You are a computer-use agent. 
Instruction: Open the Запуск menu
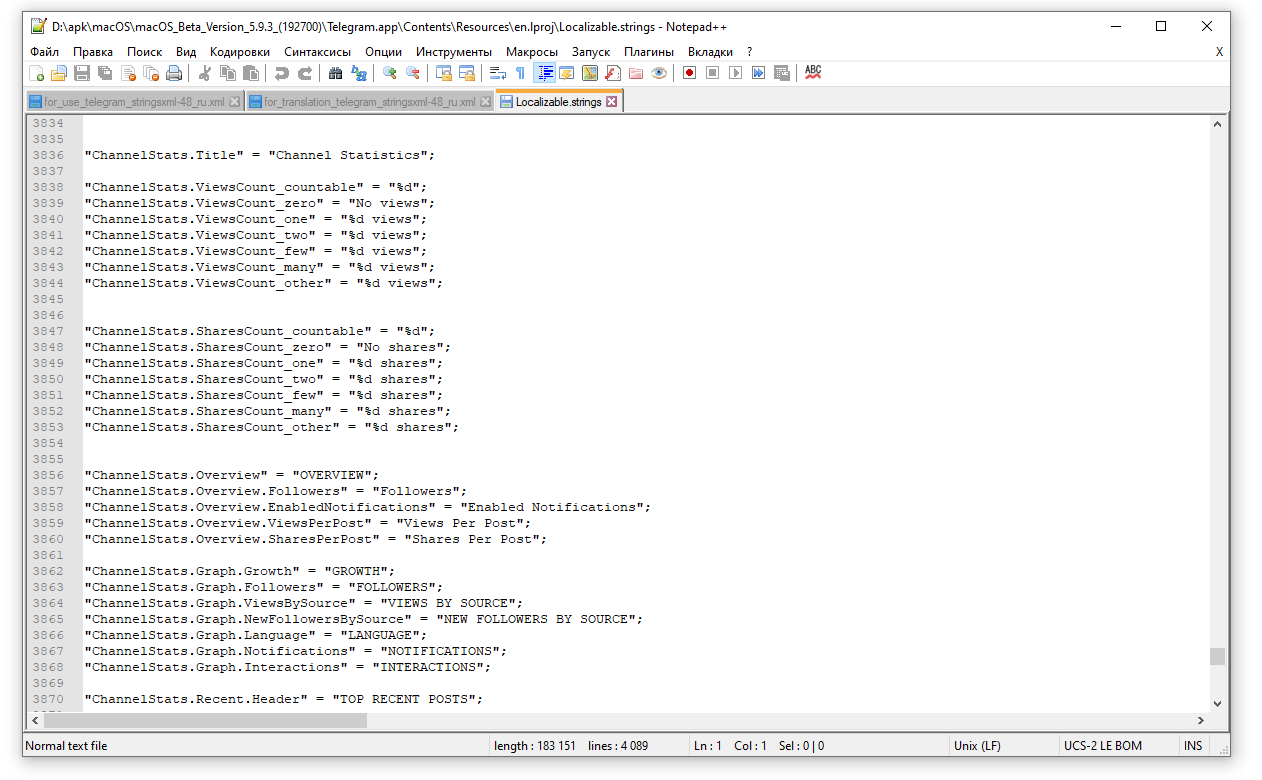tap(591, 52)
